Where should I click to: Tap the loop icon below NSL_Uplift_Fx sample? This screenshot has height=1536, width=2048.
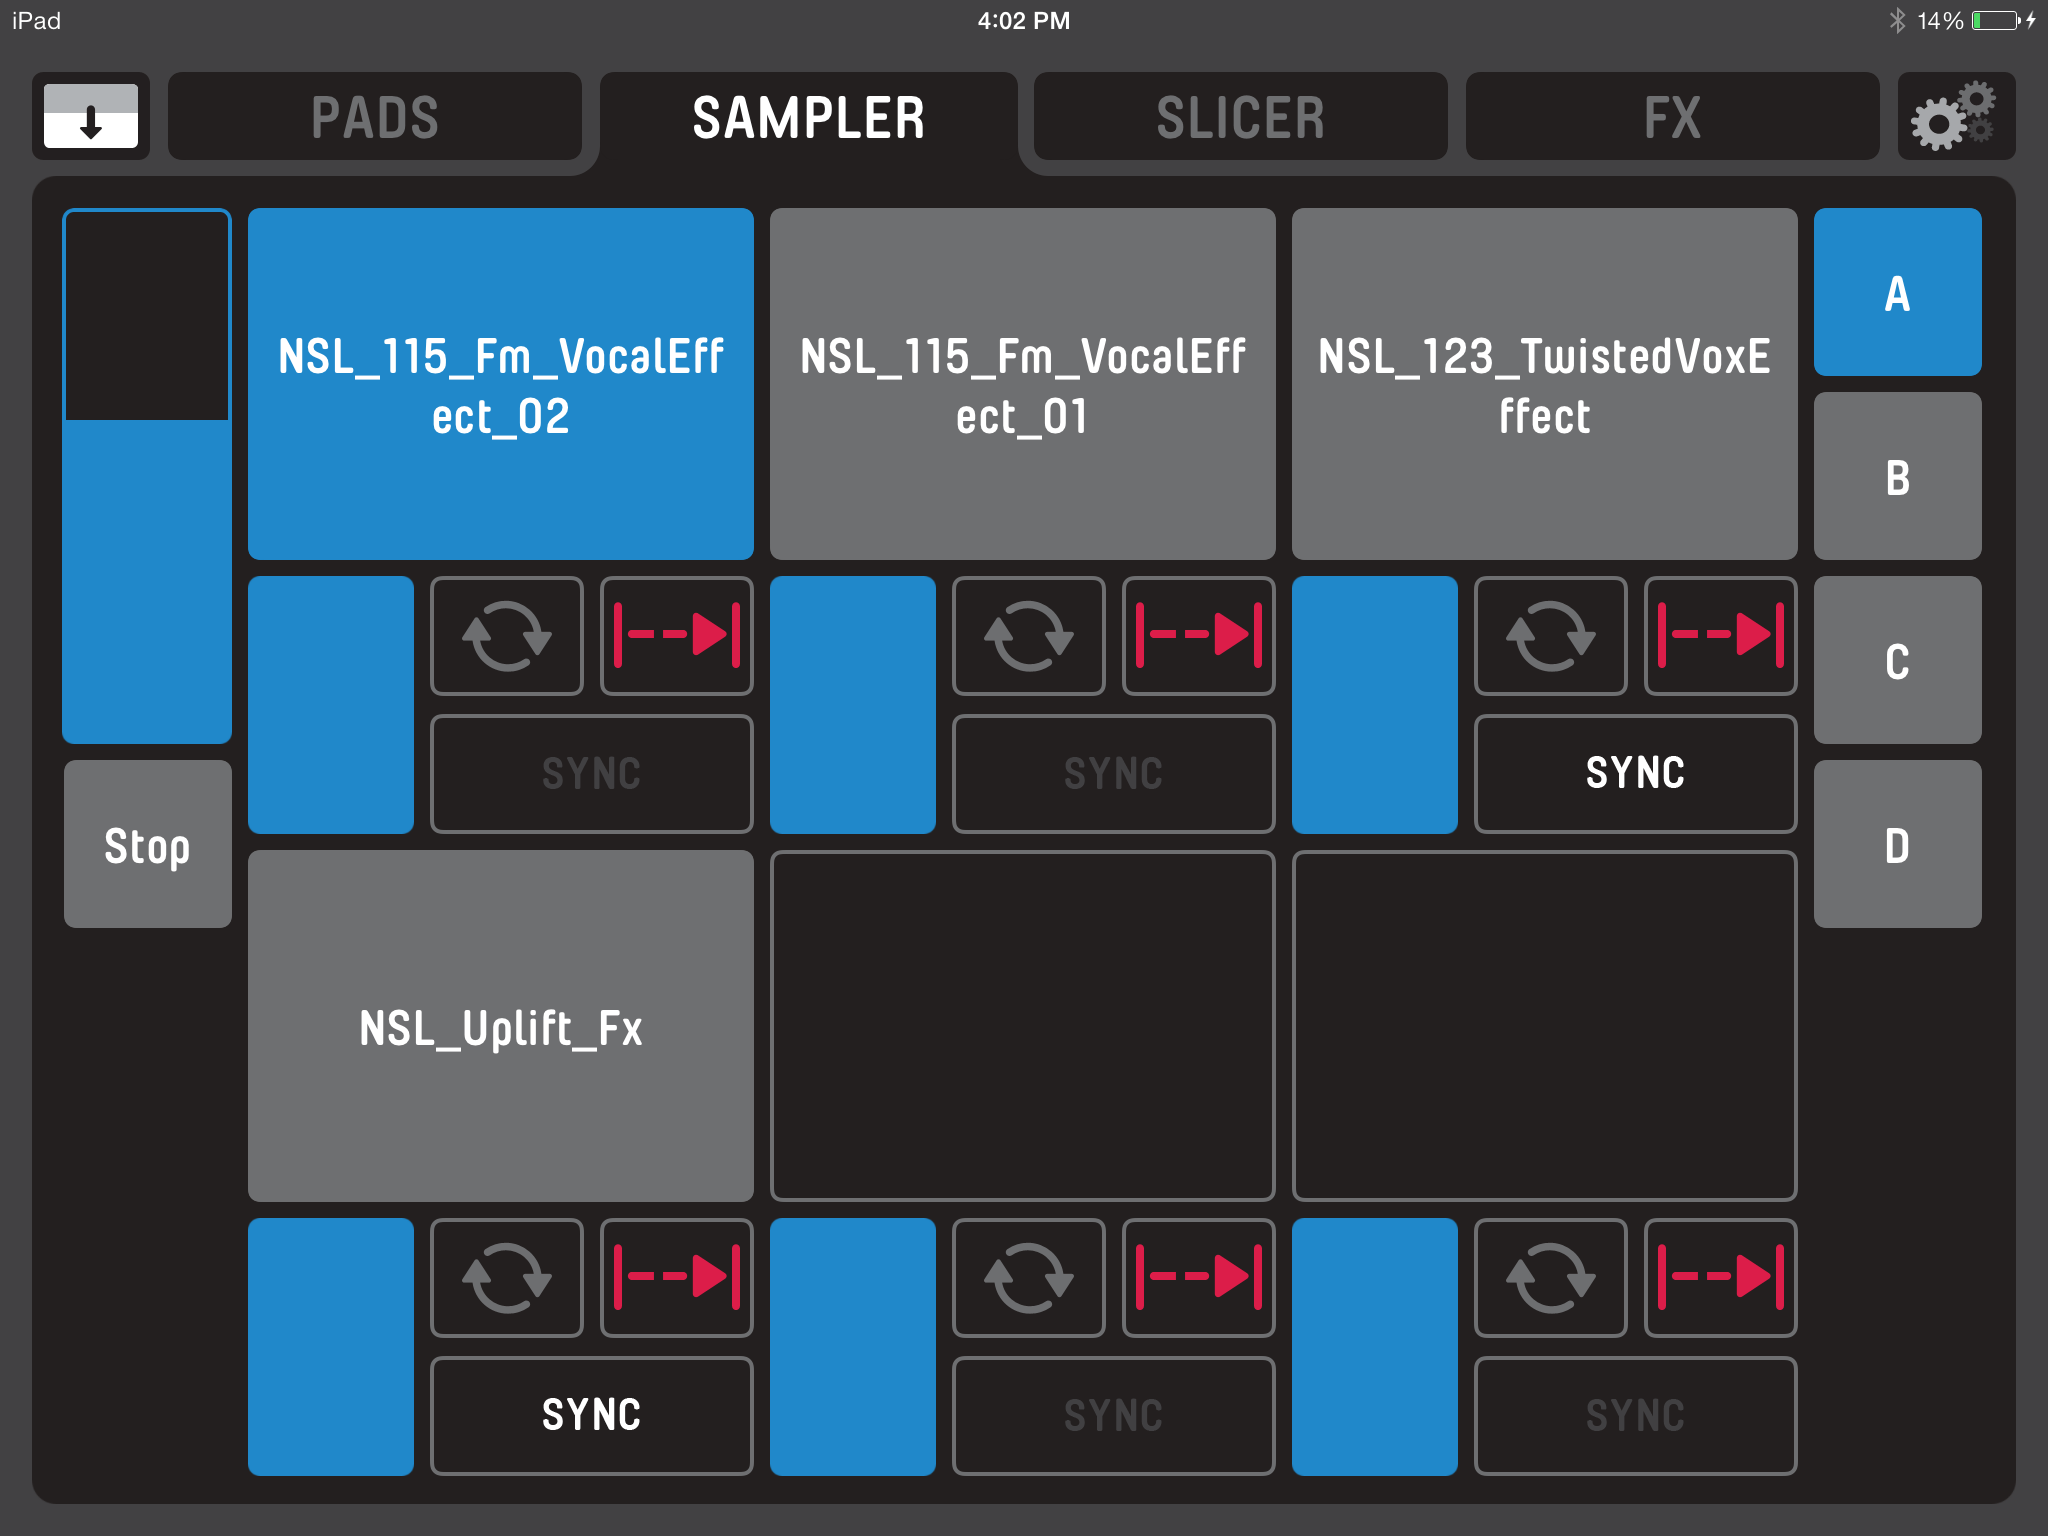pyautogui.click(x=506, y=1278)
